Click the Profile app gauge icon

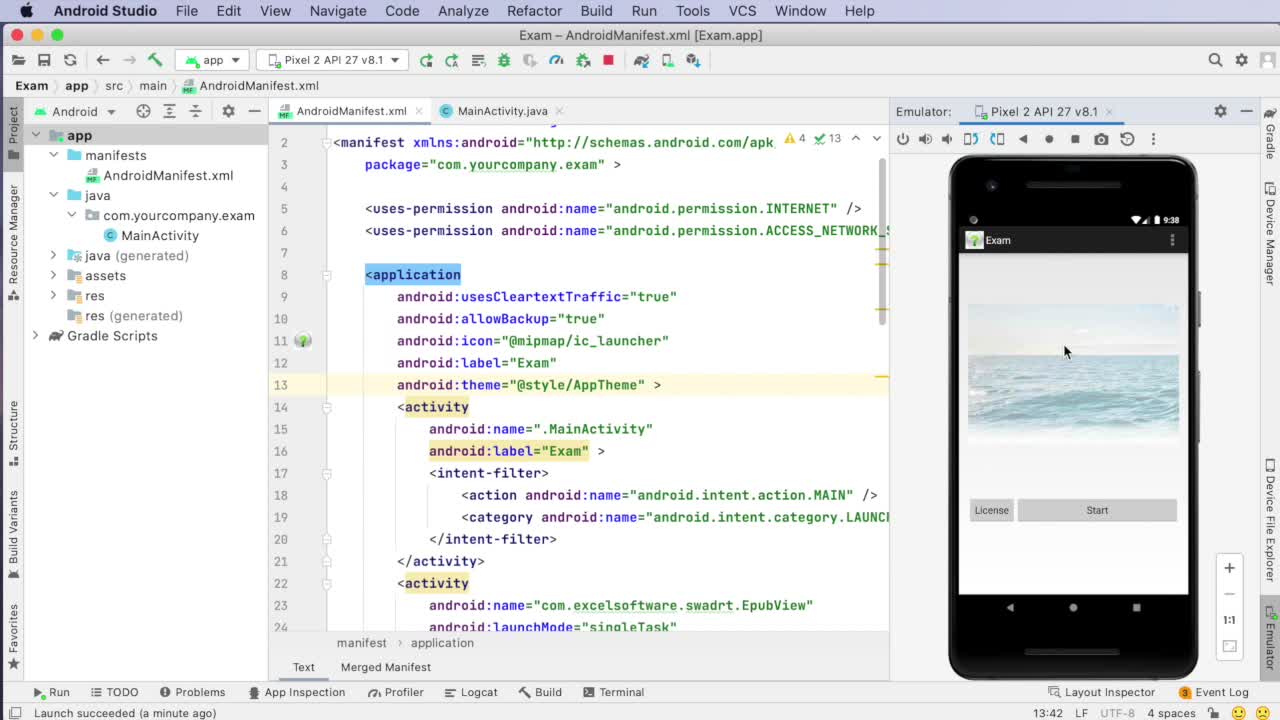click(556, 60)
